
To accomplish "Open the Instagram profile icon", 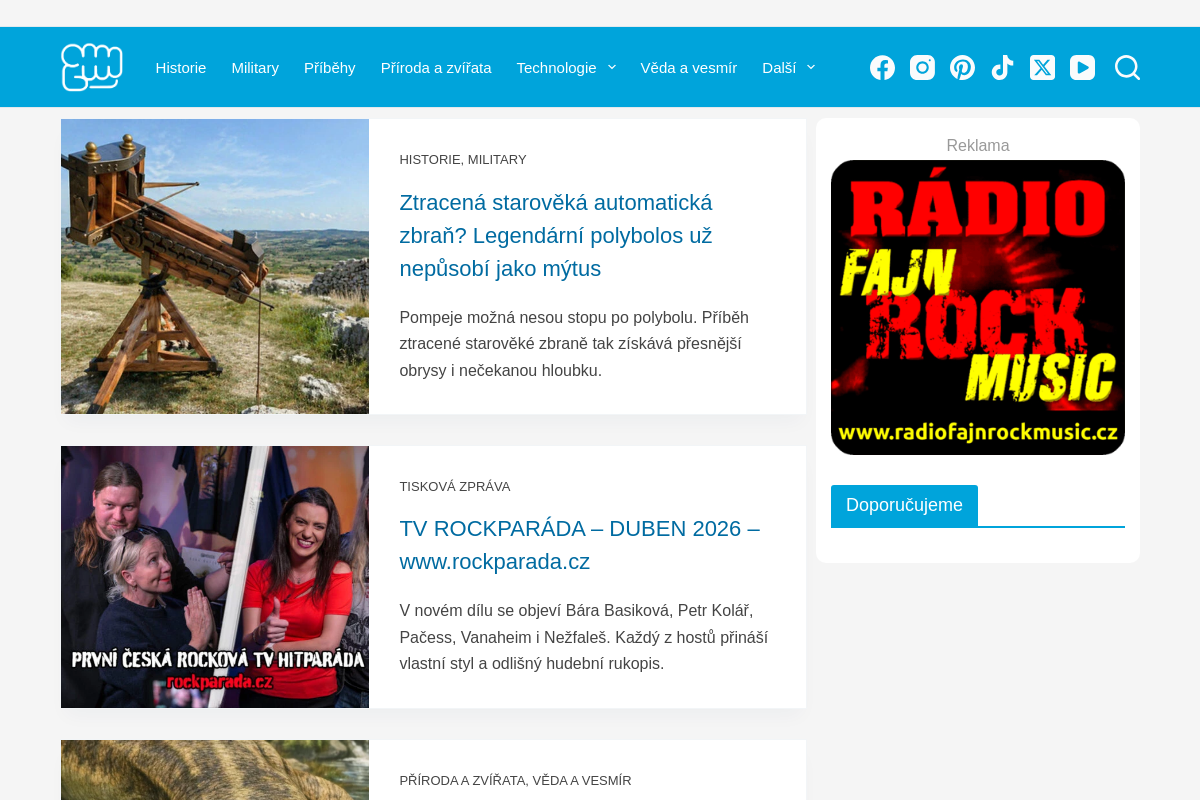I will point(922,67).
